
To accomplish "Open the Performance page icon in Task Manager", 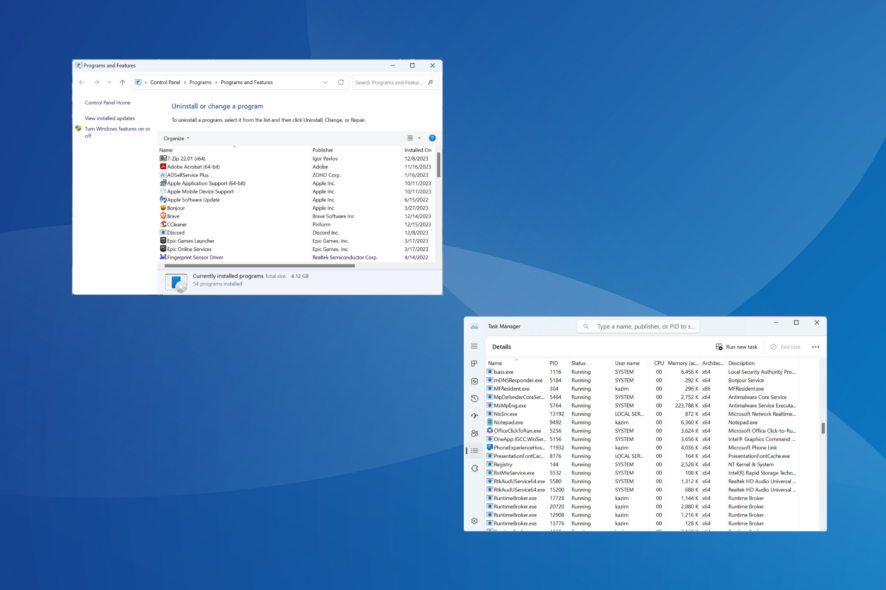I will click(x=474, y=381).
